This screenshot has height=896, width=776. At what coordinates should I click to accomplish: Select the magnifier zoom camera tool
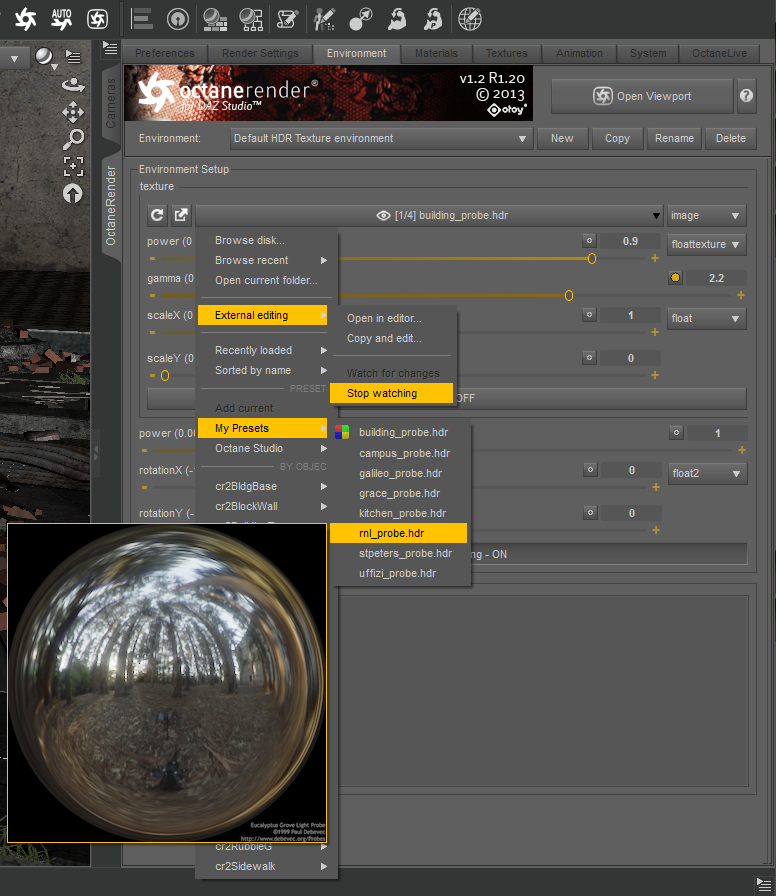73,139
